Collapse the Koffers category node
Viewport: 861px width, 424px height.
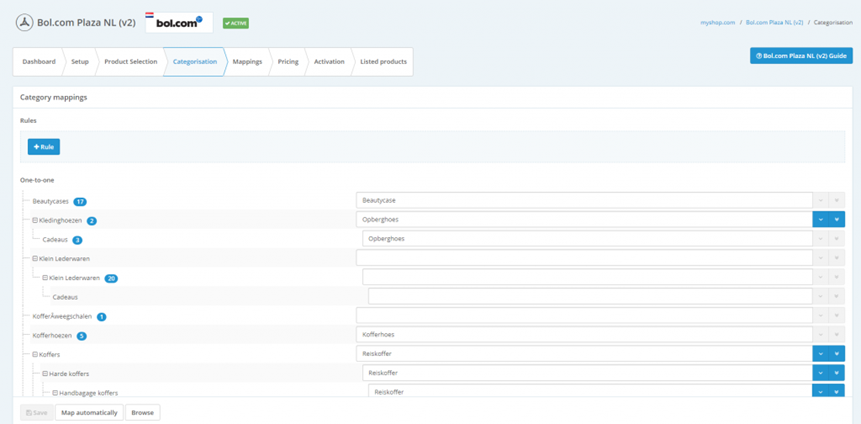pos(35,354)
